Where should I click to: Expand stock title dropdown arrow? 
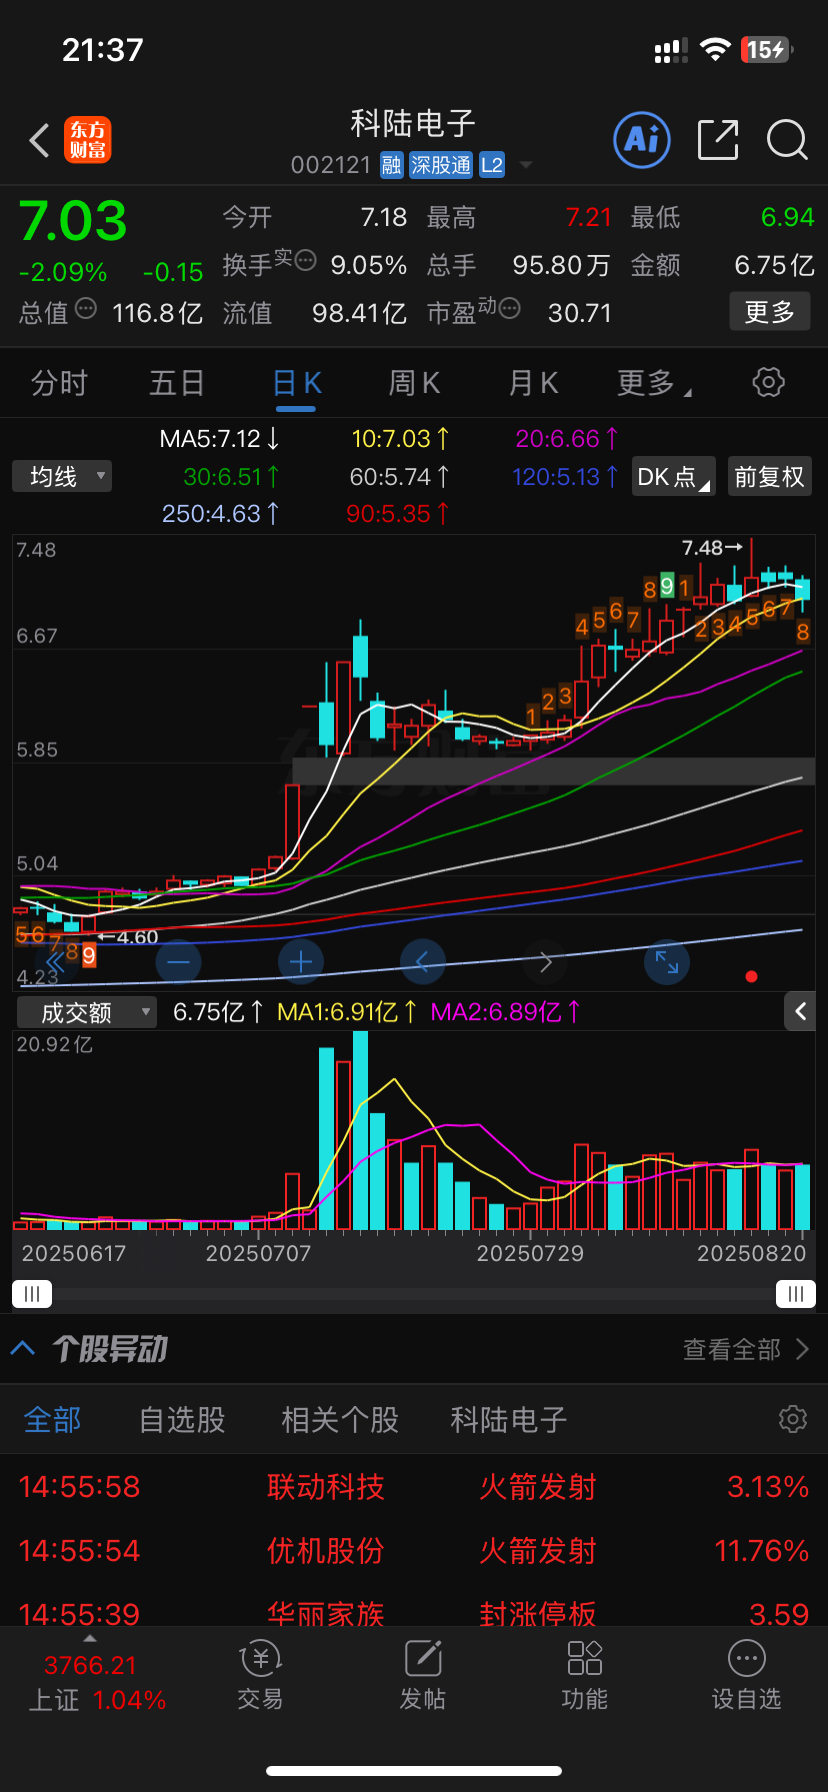point(526,165)
